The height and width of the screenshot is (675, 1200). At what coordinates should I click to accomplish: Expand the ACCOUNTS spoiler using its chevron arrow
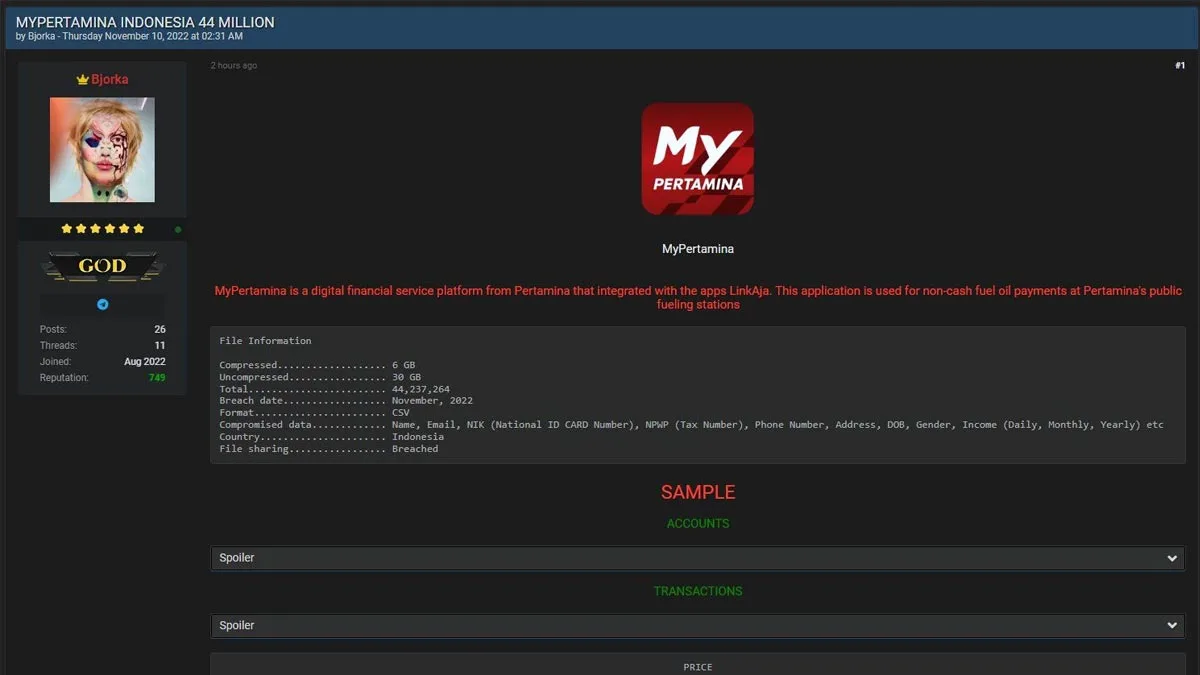pos(1172,558)
